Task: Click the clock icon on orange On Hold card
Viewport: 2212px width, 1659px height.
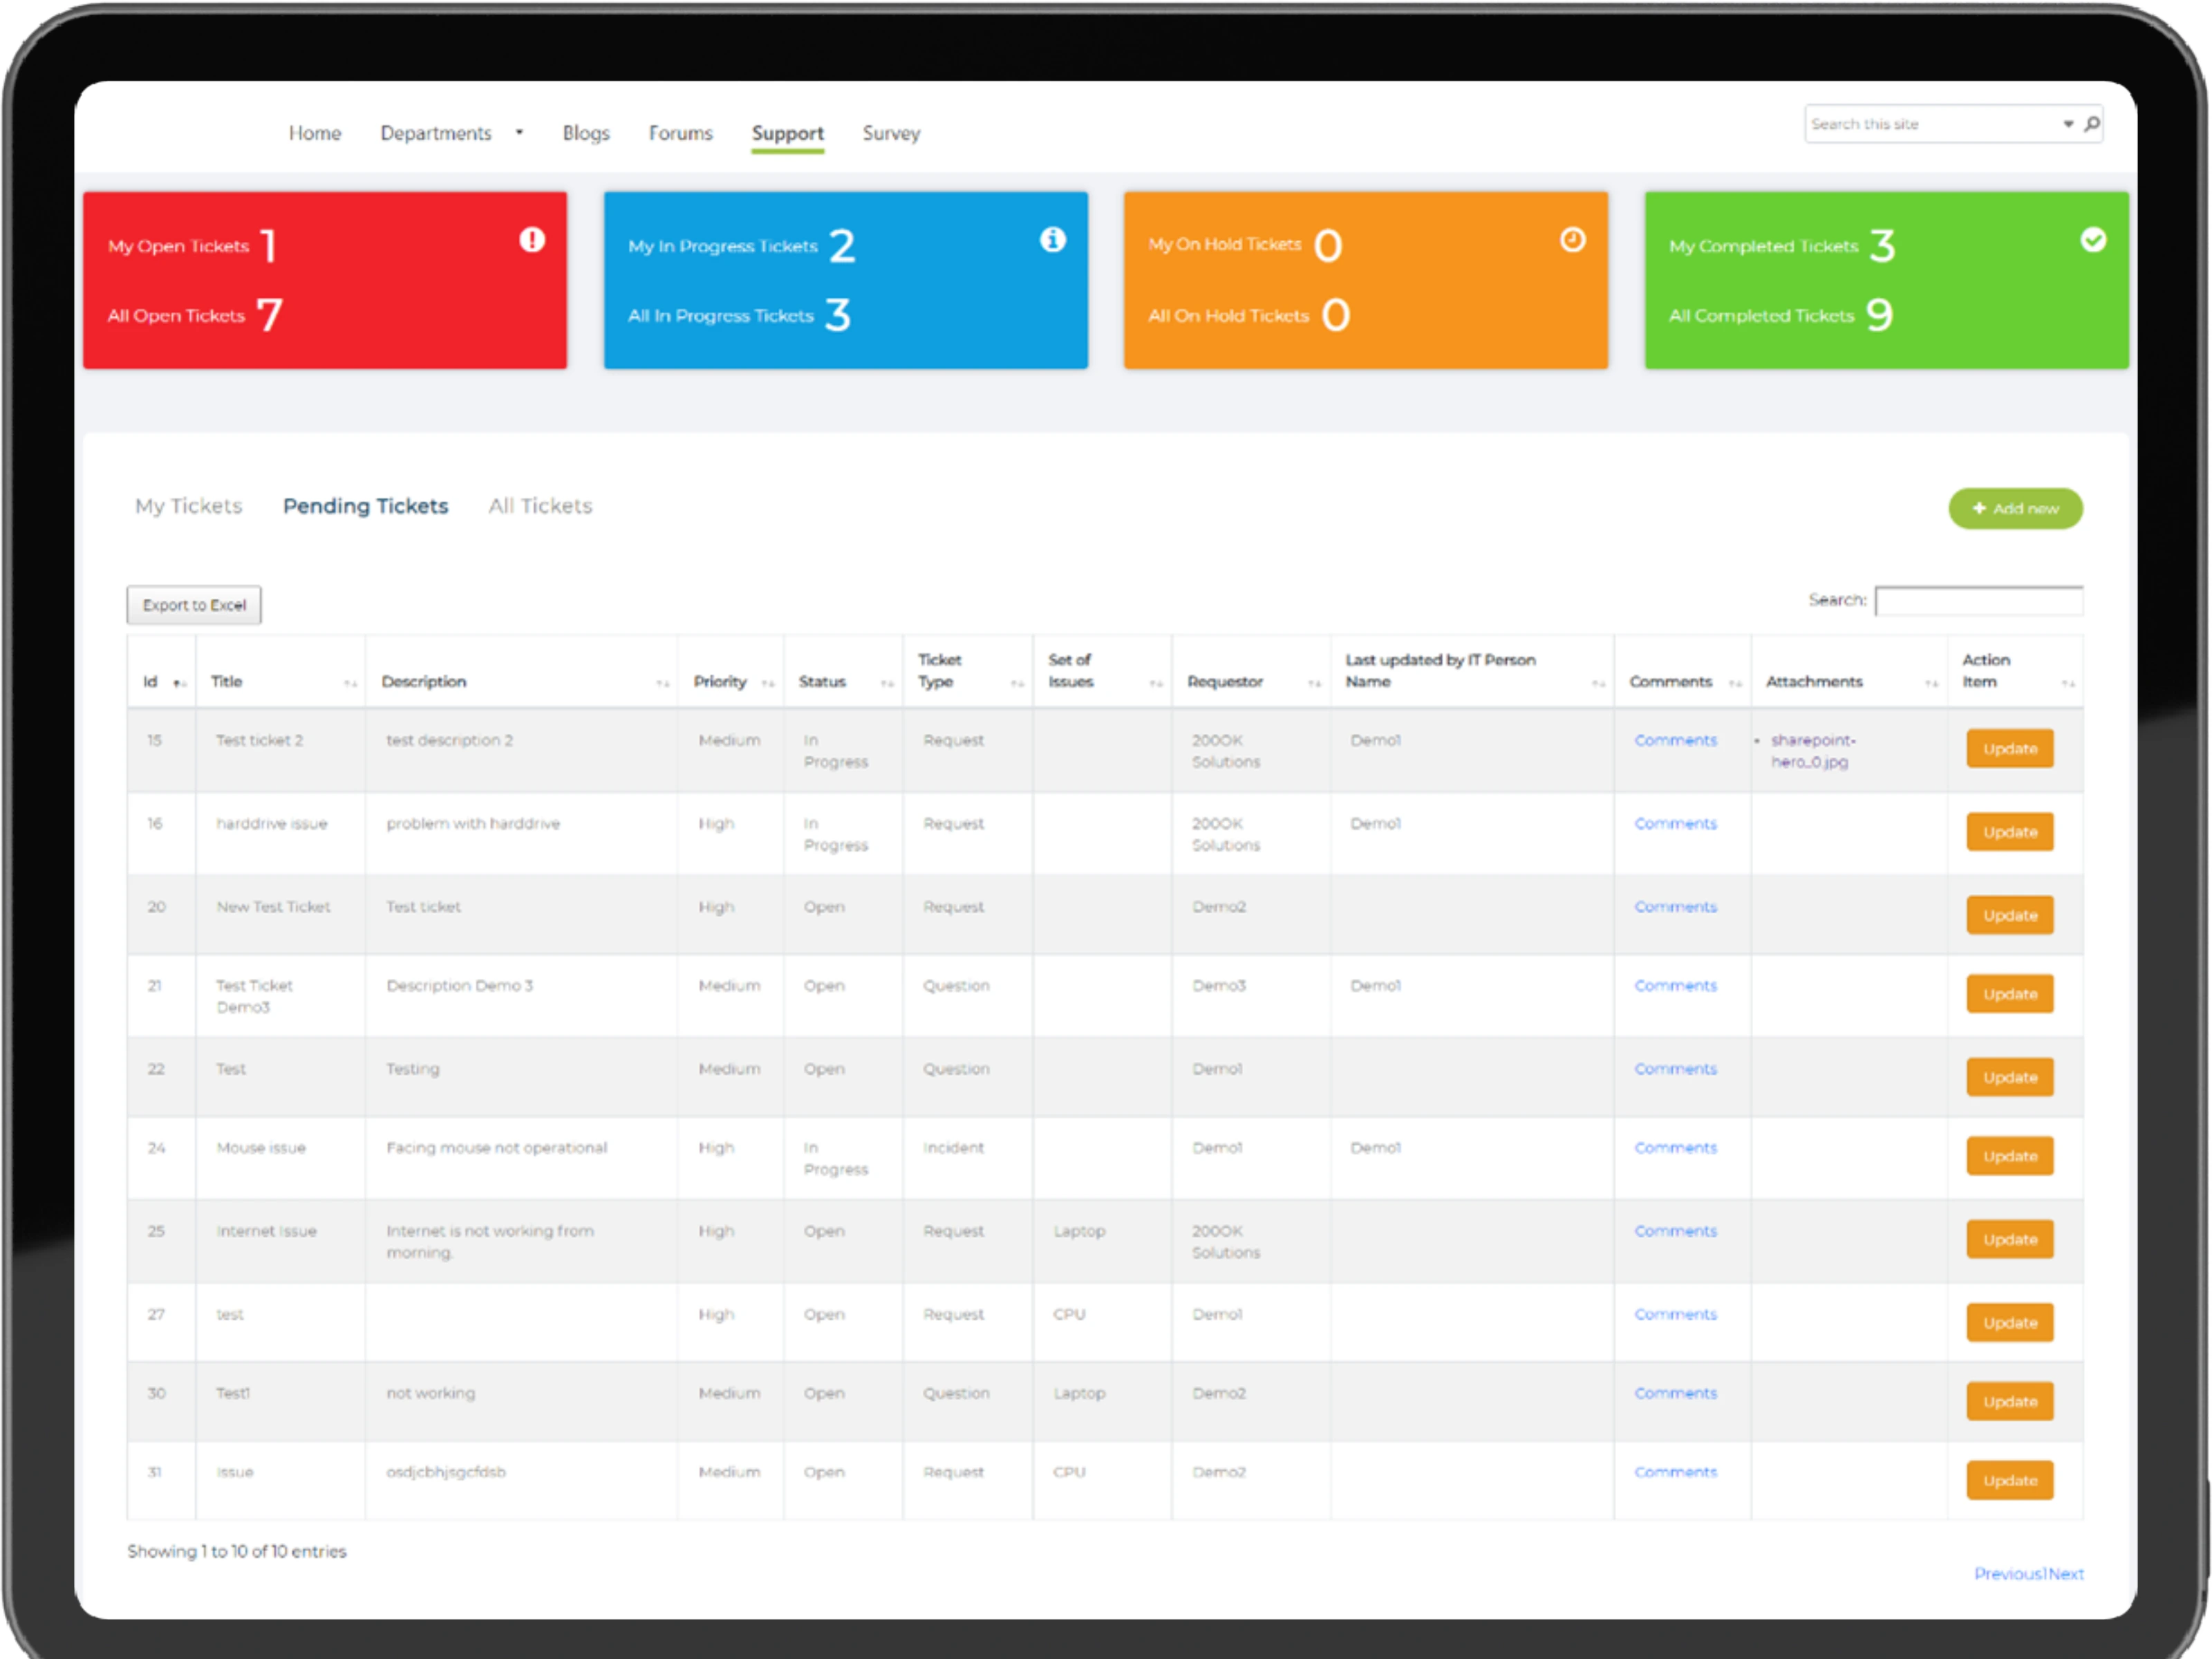Action: pyautogui.click(x=1572, y=240)
